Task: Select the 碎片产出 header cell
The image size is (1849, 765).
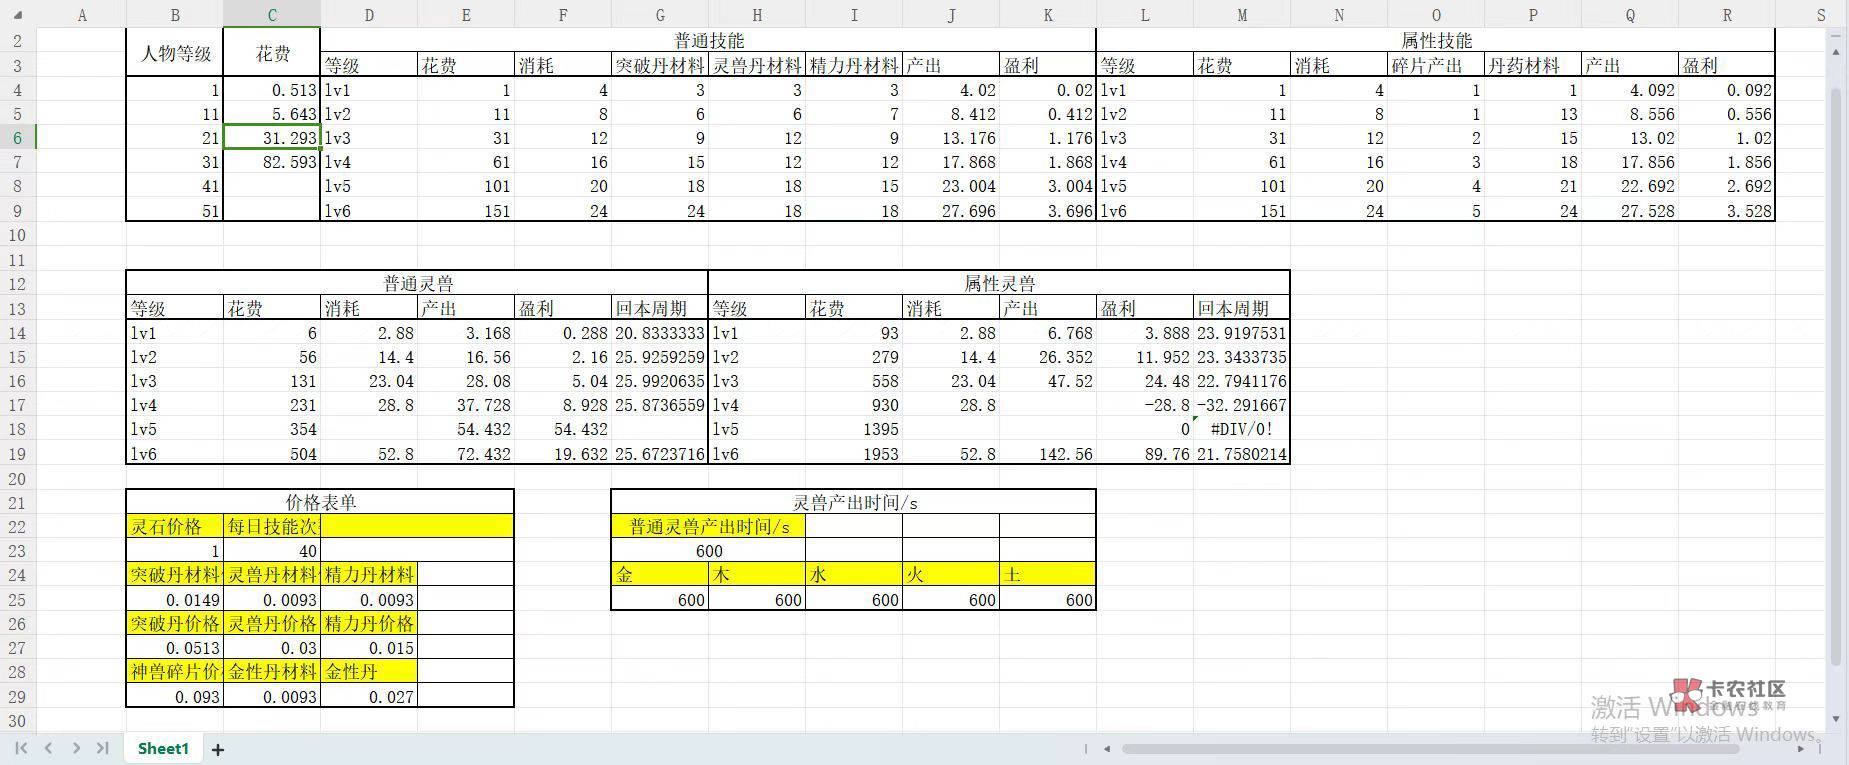Action: point(1436,65)
